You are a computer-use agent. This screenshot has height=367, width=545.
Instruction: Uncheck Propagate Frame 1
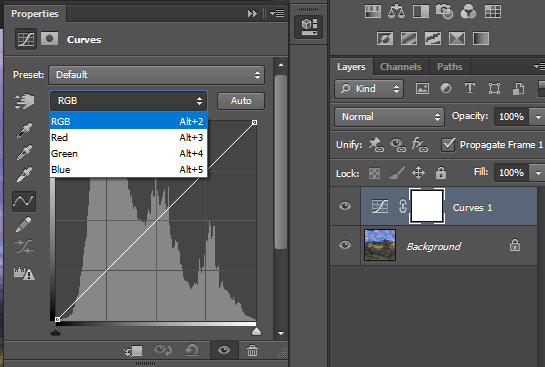pos(448,145)
